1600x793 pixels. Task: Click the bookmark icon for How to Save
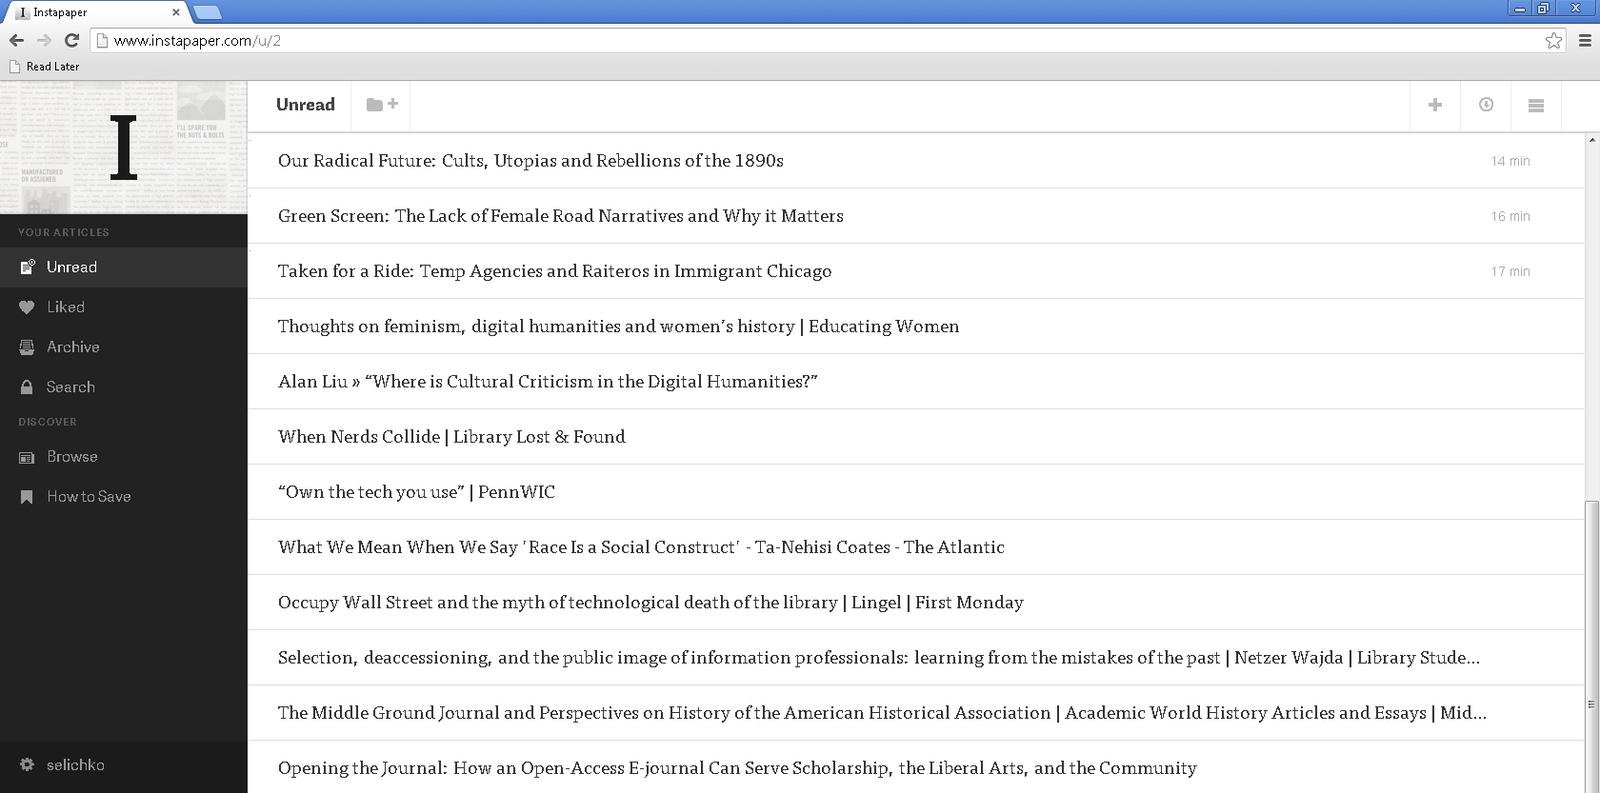pyautogui.click(x=27, y=497)
